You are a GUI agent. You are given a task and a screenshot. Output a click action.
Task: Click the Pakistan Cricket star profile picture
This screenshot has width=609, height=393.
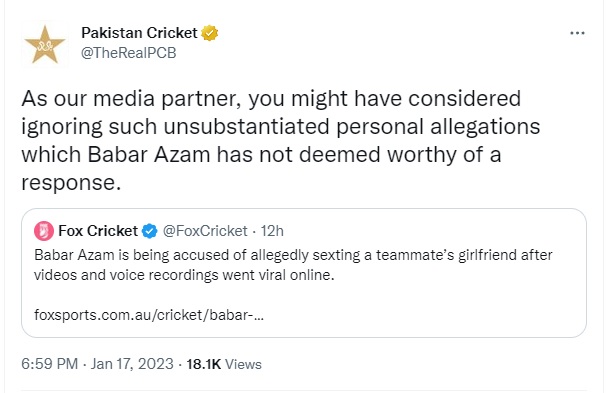click(x=45, y=45)
